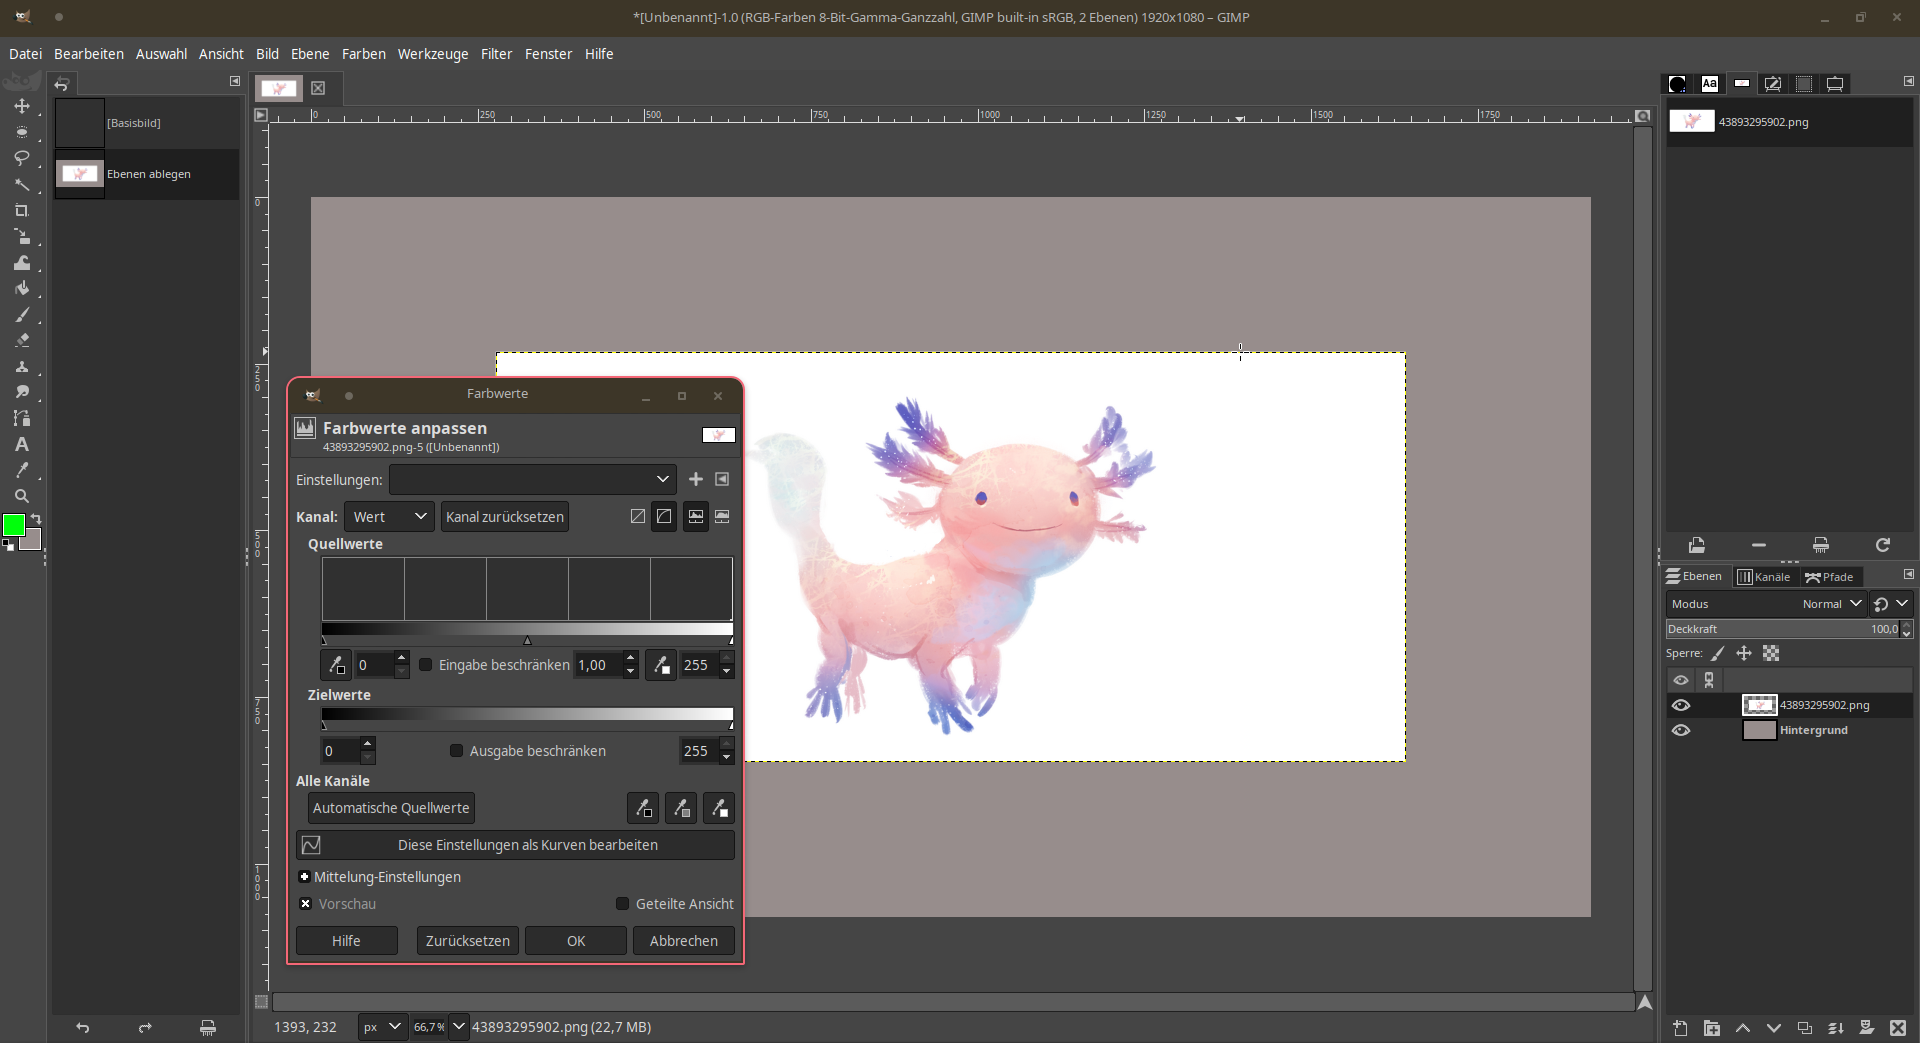Enable Ausgabe beschränken checkbox
Image resolution: width=1920 pixels, height=1043 pixels.
click(457, 751)
